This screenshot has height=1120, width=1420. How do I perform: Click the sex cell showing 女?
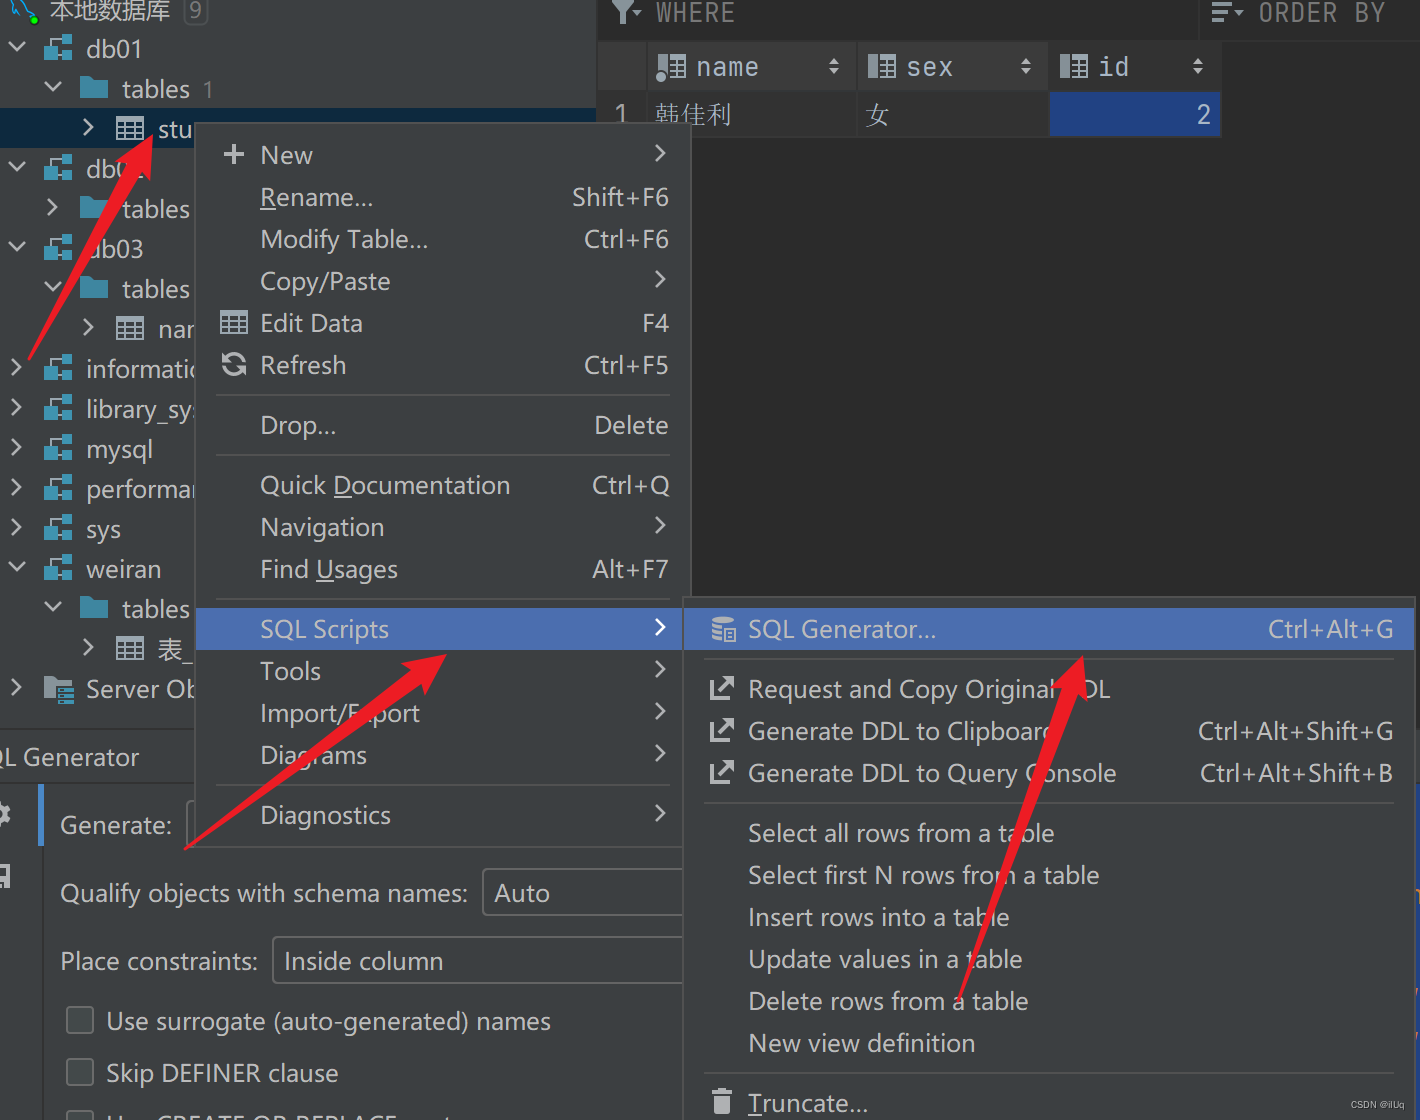(x=953, y=114)
